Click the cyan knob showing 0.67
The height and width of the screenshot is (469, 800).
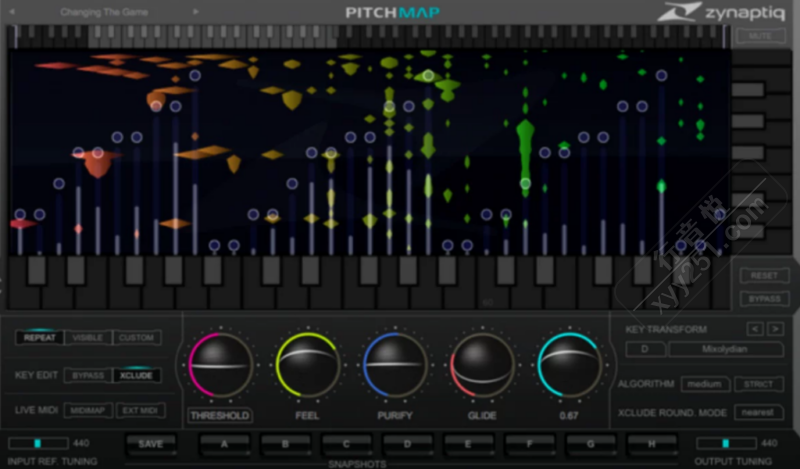[x=569, y=365]
